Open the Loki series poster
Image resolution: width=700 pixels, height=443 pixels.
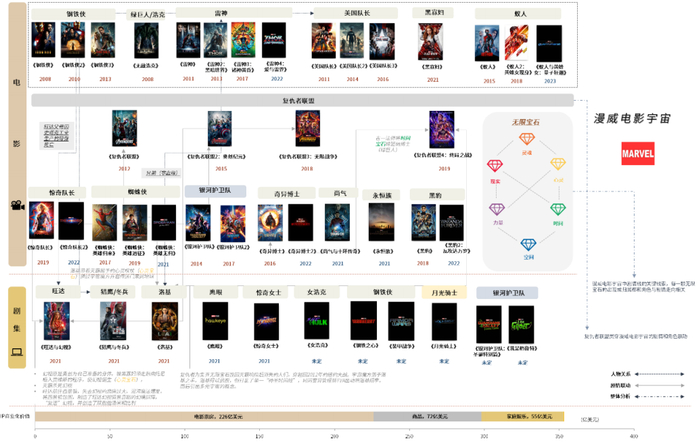[x=165, y=321]
